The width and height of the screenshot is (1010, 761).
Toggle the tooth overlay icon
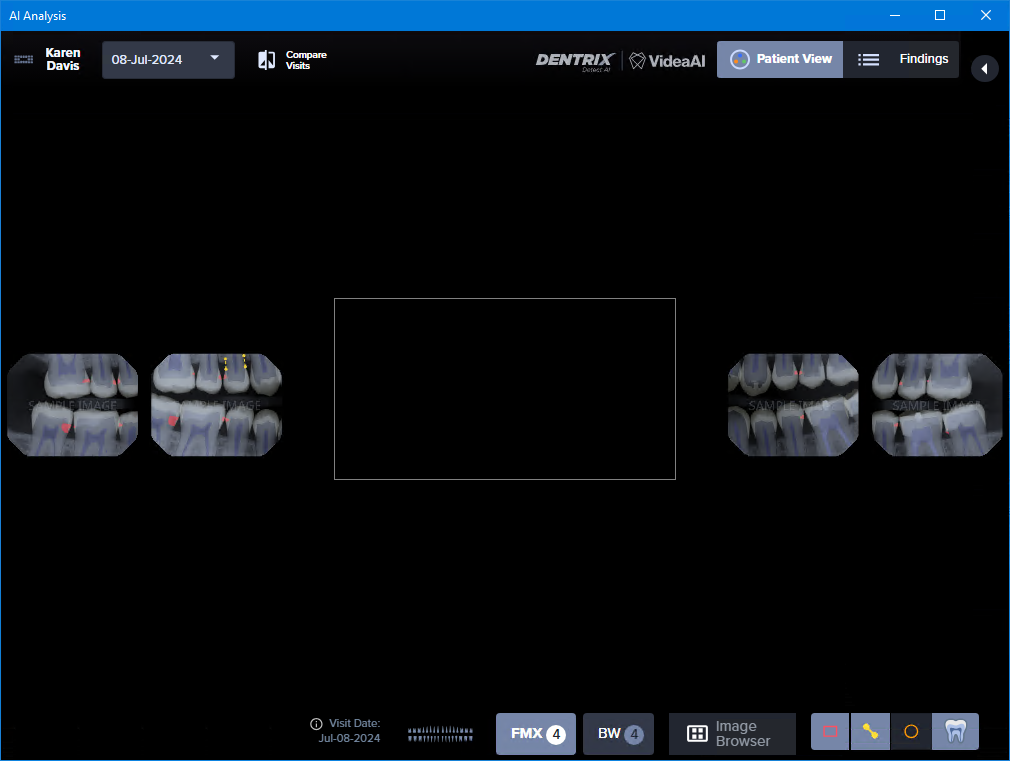tap(955, 732)
